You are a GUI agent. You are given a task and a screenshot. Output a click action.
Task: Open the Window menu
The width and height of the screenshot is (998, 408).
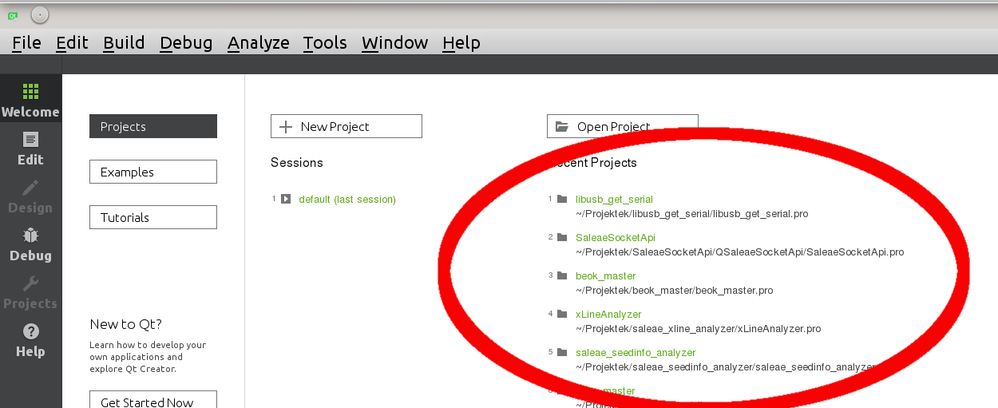[x=395, y=43]
